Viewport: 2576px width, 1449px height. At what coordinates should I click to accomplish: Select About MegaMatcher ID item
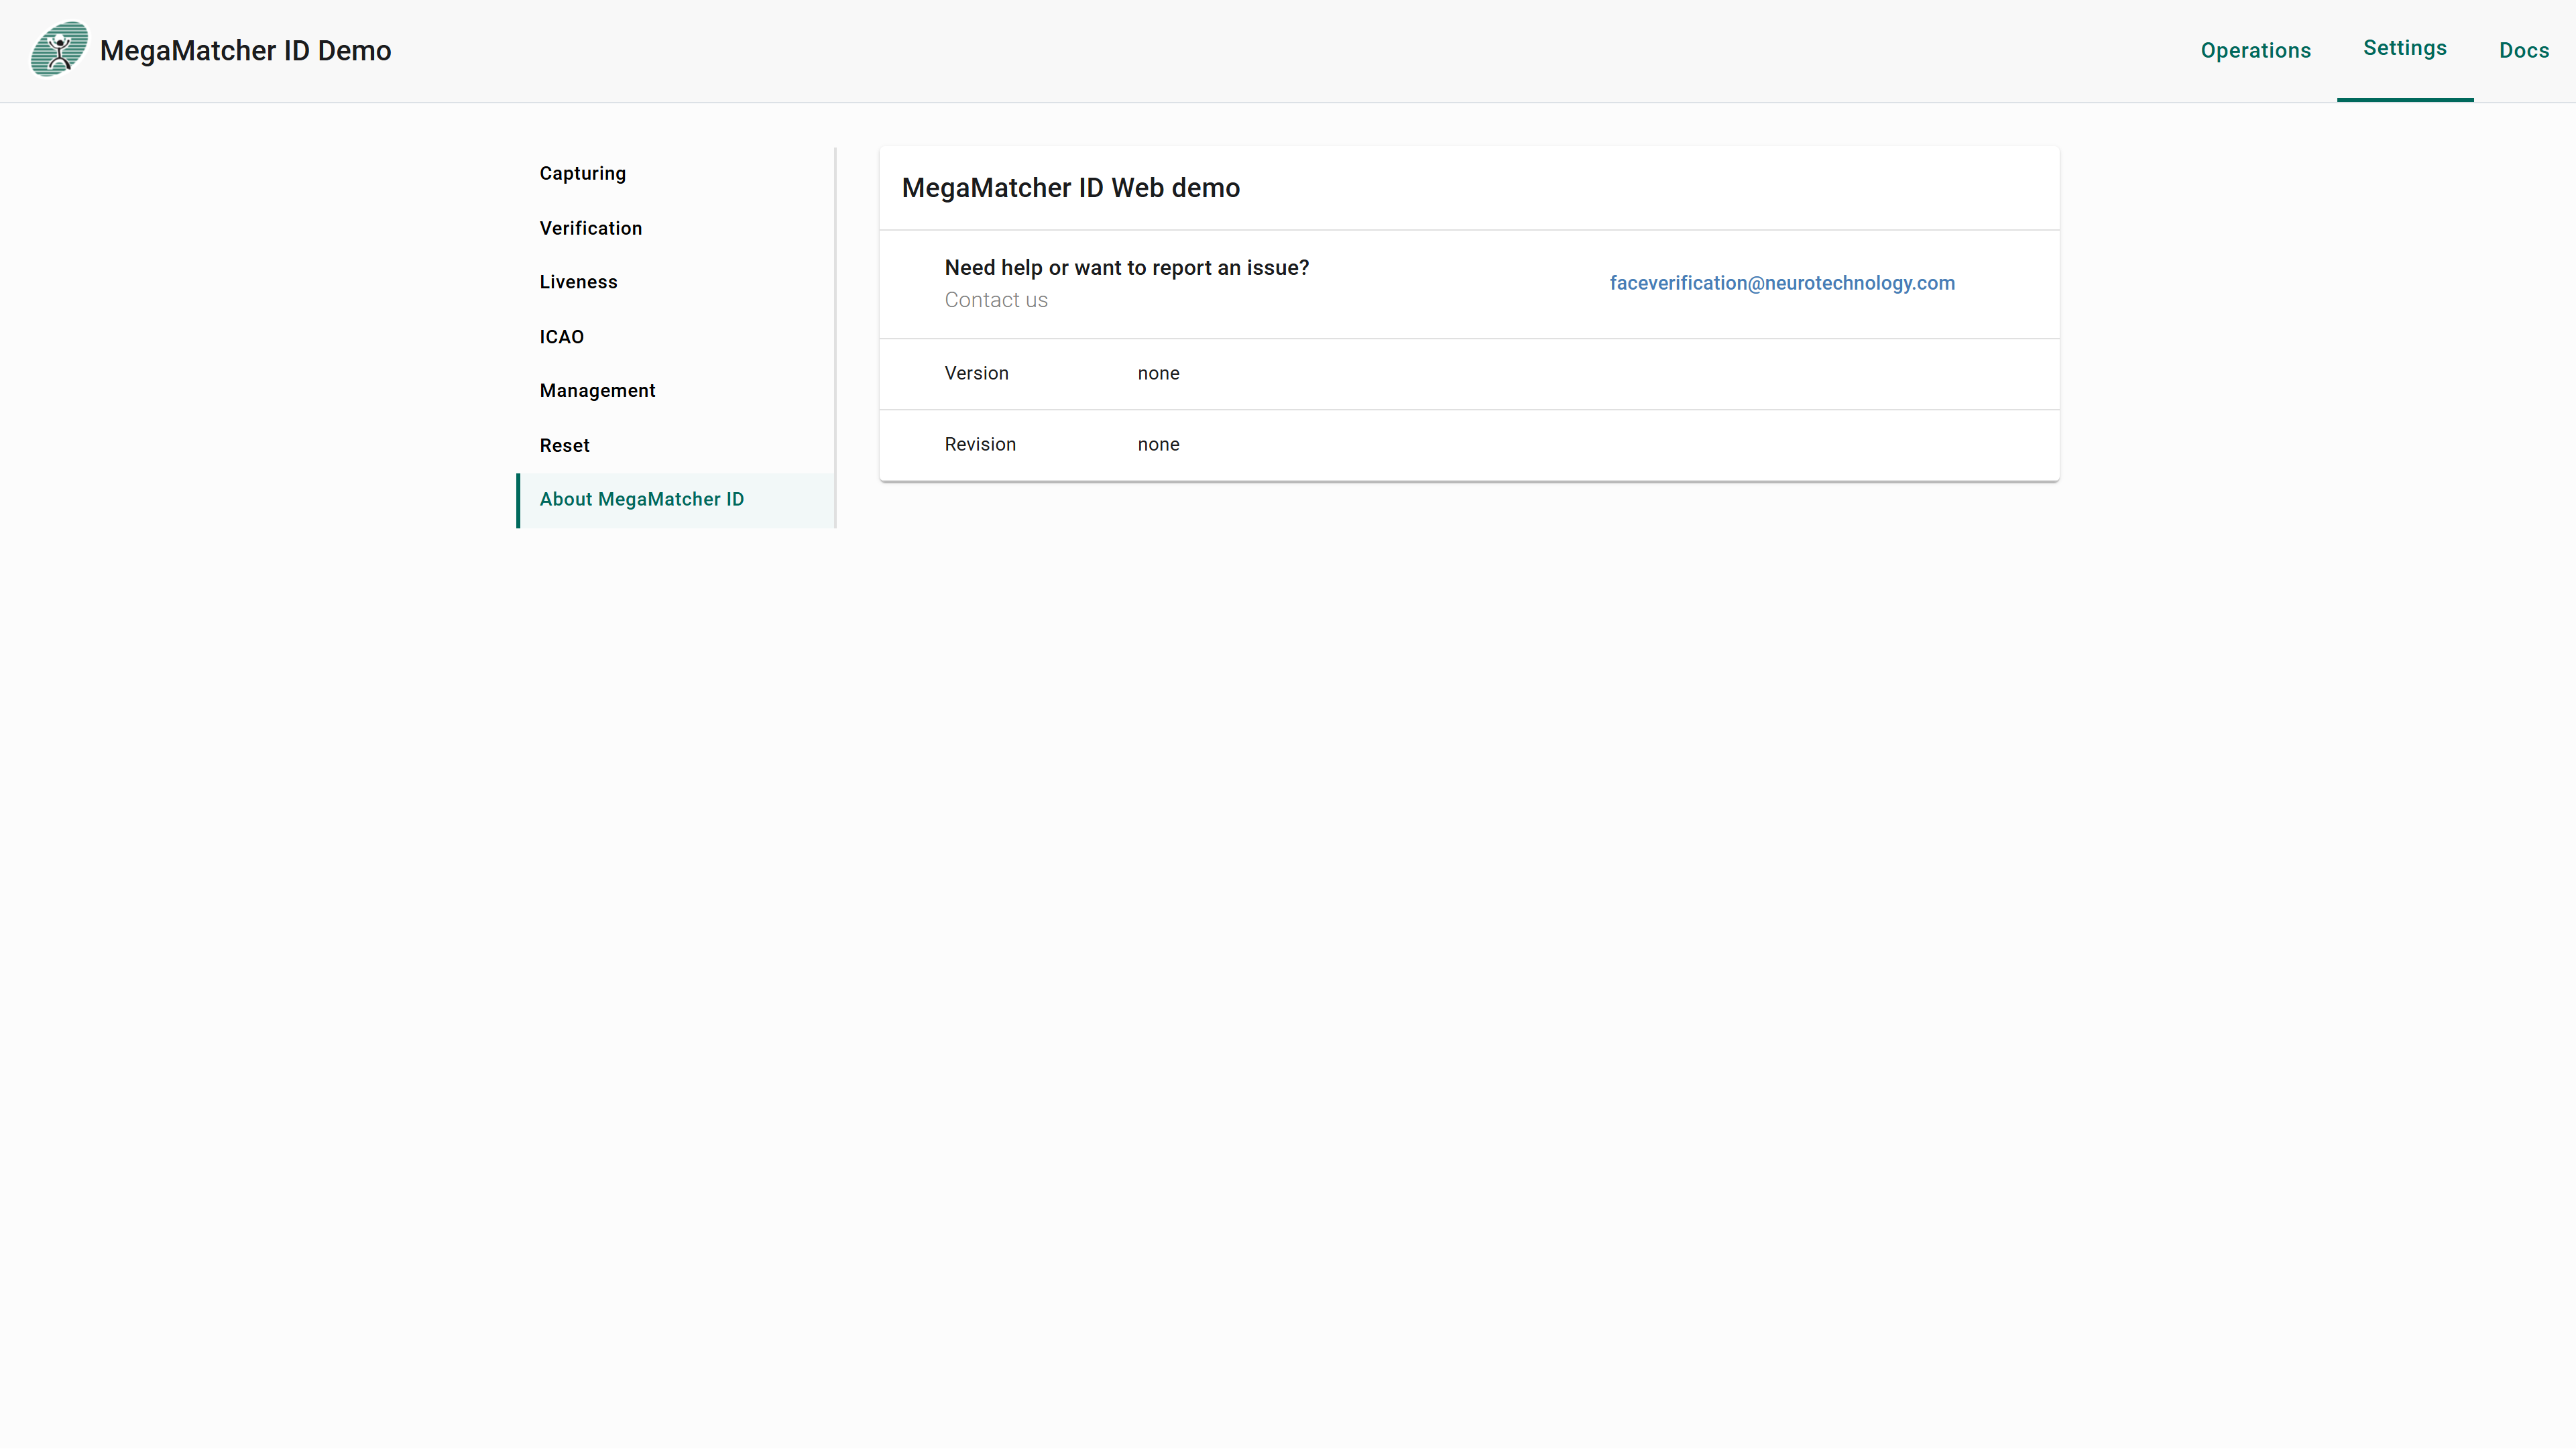676,500
